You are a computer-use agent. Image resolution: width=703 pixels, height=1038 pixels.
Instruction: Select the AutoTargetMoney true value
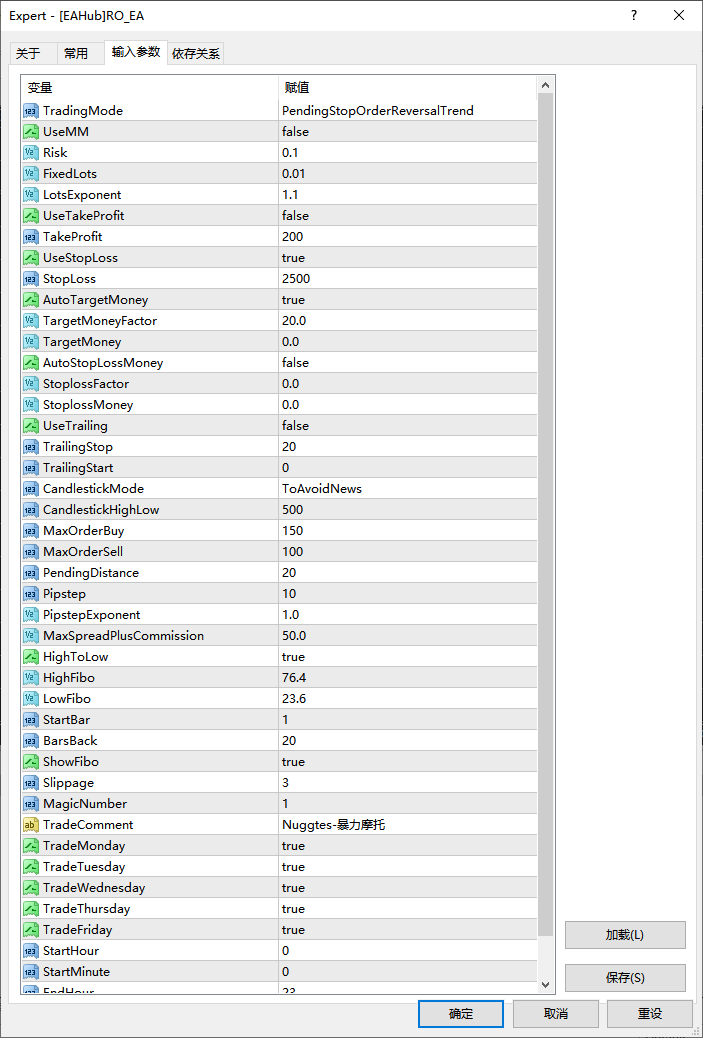(293, 300)
